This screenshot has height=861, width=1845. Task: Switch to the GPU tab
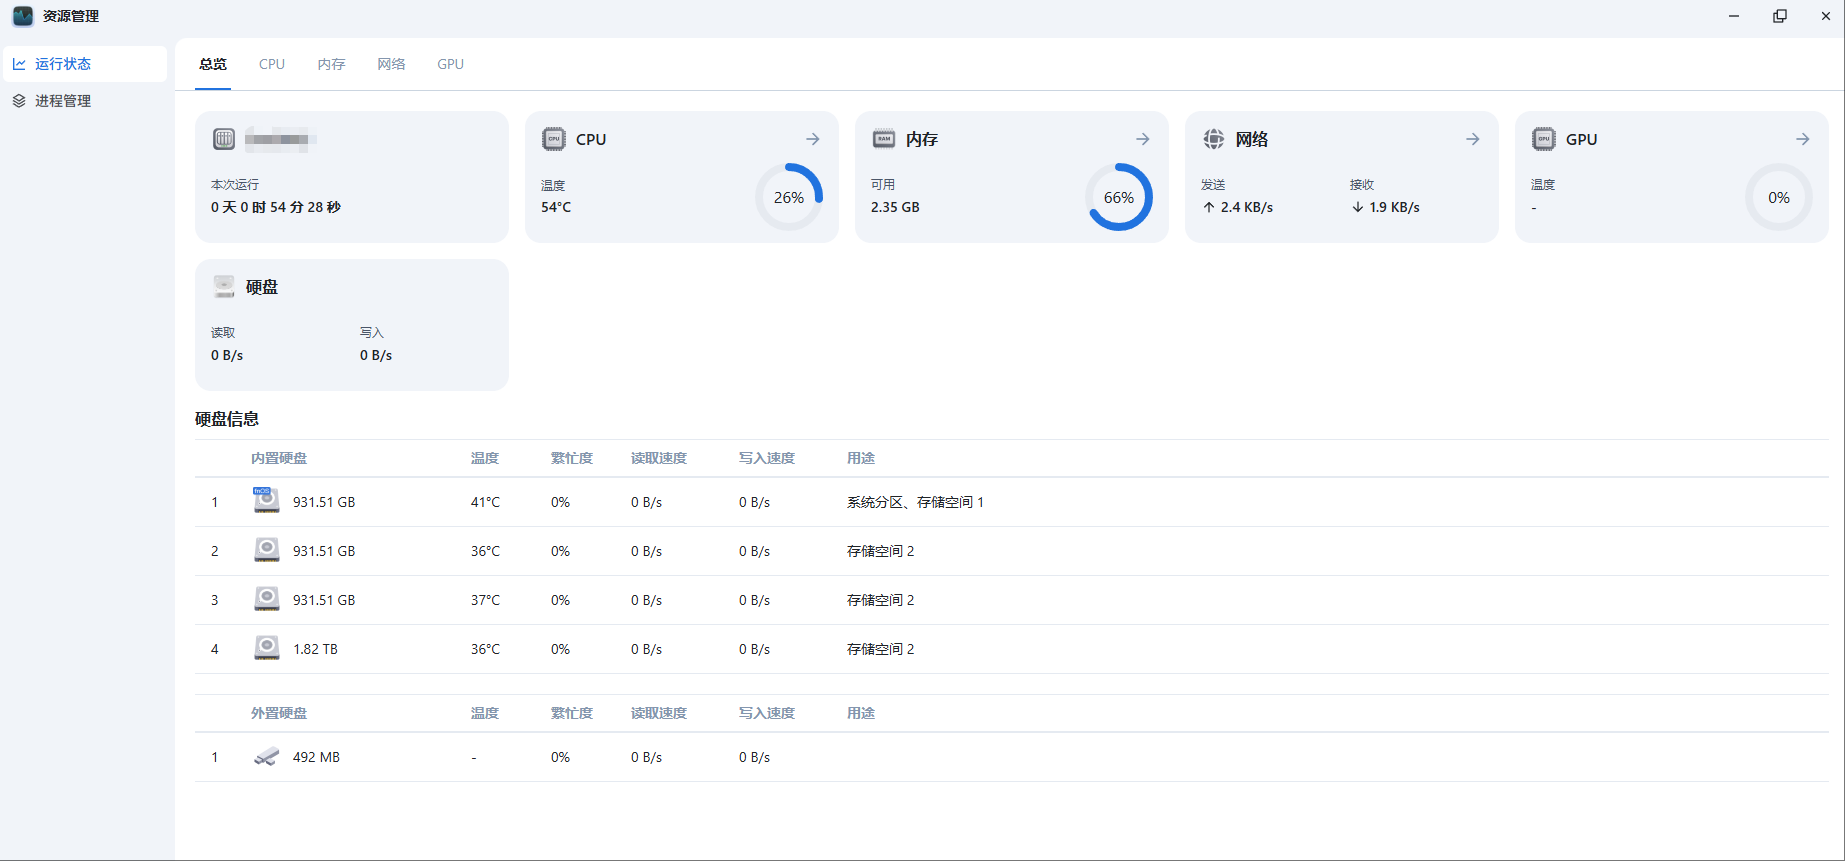coord(450,64)
